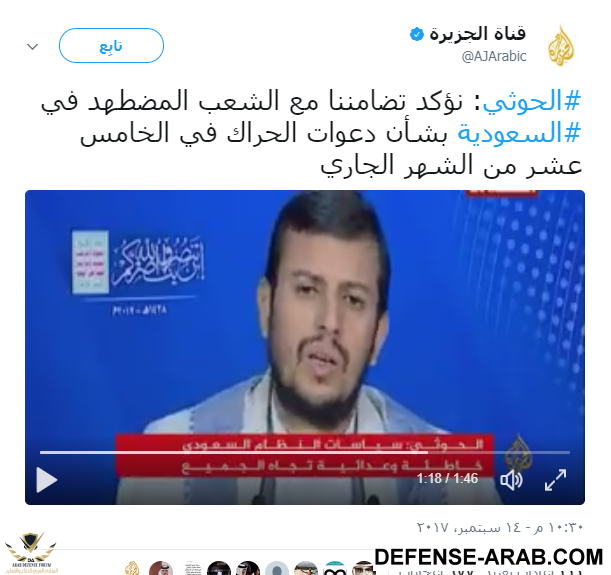Screen dimensions: 611x575
Task: Expand the tweet options chevron
Action: click(32, 47)
